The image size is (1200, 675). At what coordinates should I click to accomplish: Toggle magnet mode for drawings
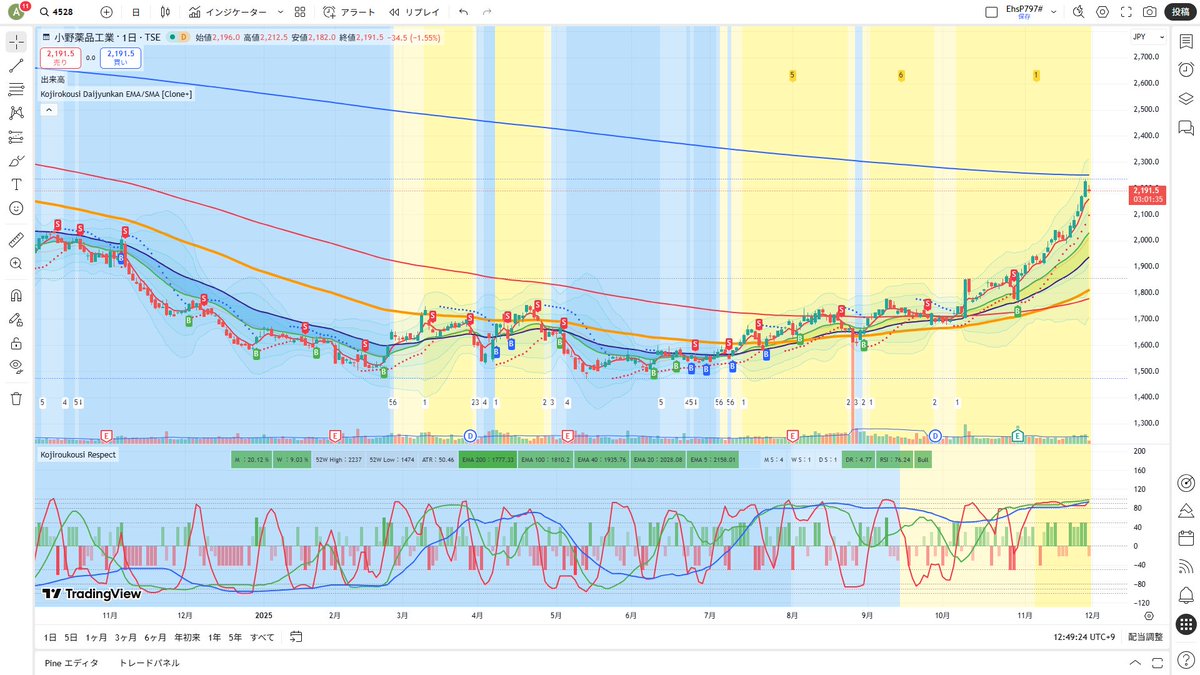[16, 296]
